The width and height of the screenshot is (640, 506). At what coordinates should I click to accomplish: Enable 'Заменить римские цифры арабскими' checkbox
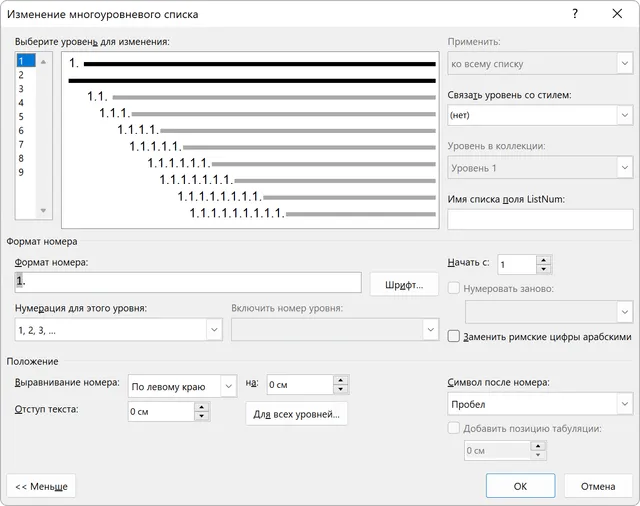(x=453, y=337)
